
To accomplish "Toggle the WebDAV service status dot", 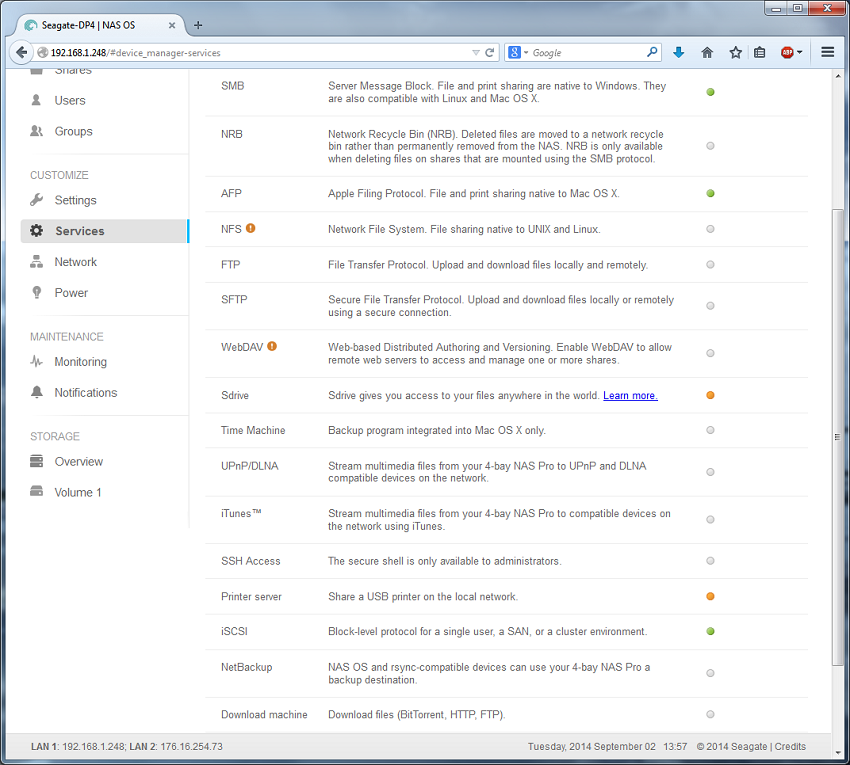I will [x=710, y=353].
